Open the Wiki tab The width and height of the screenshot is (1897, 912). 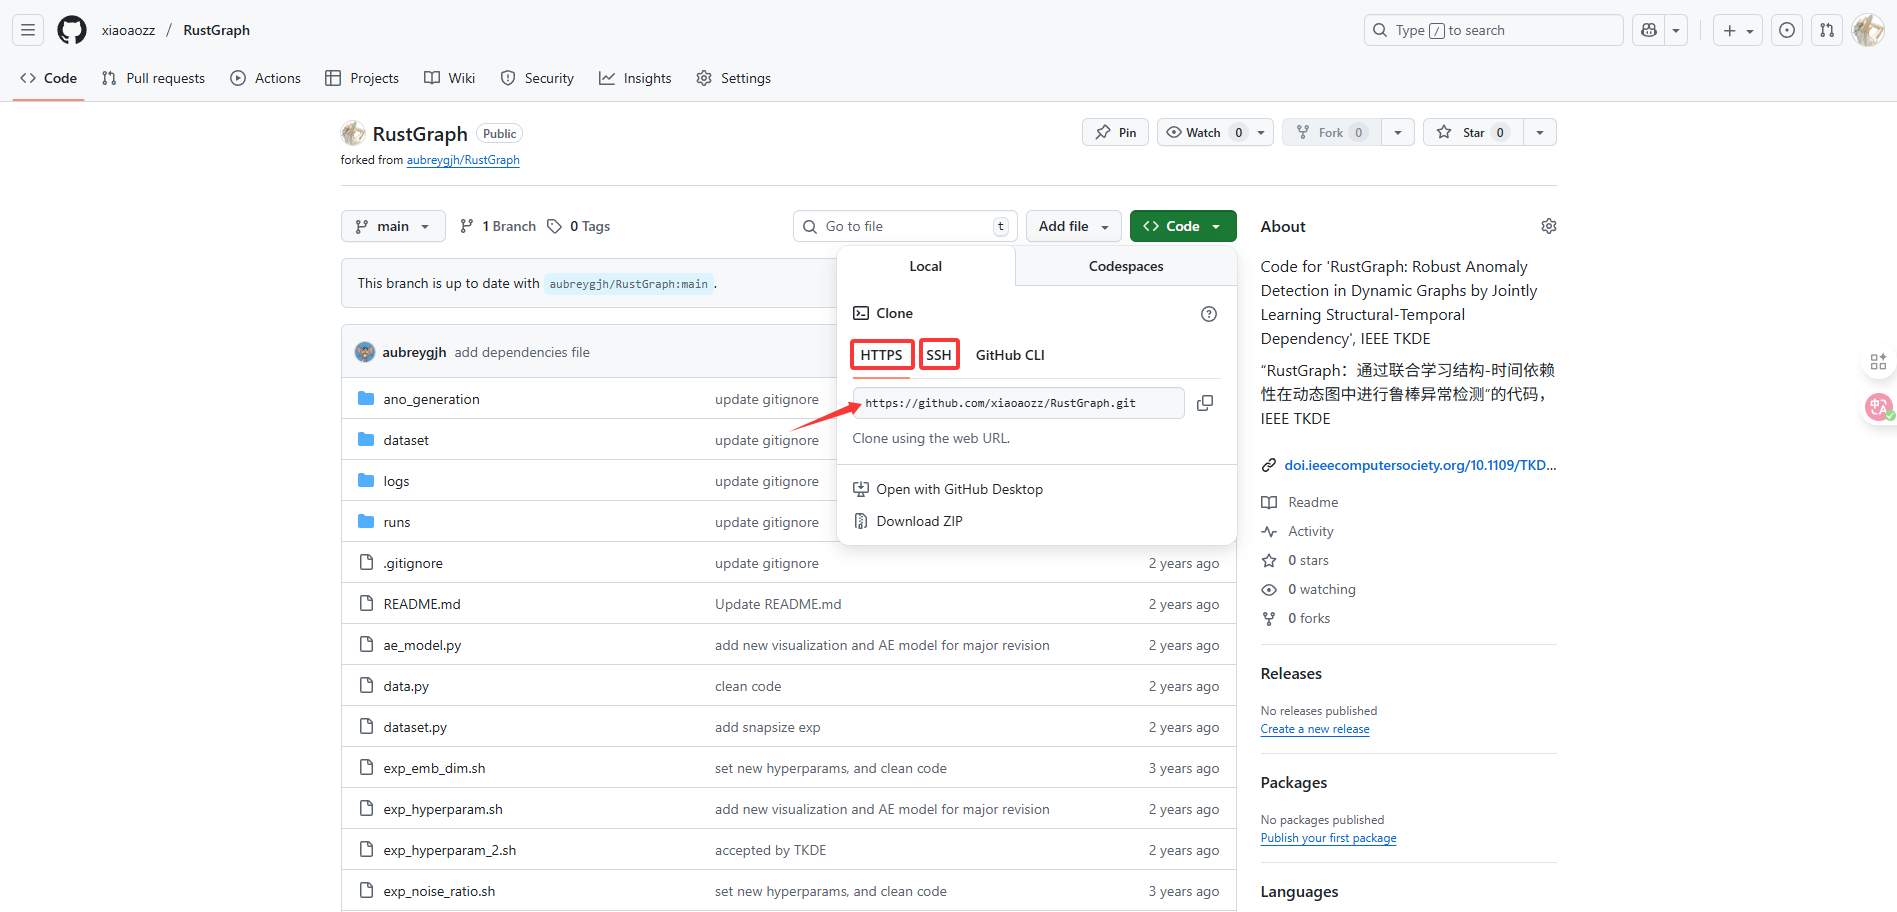(449, 78)
